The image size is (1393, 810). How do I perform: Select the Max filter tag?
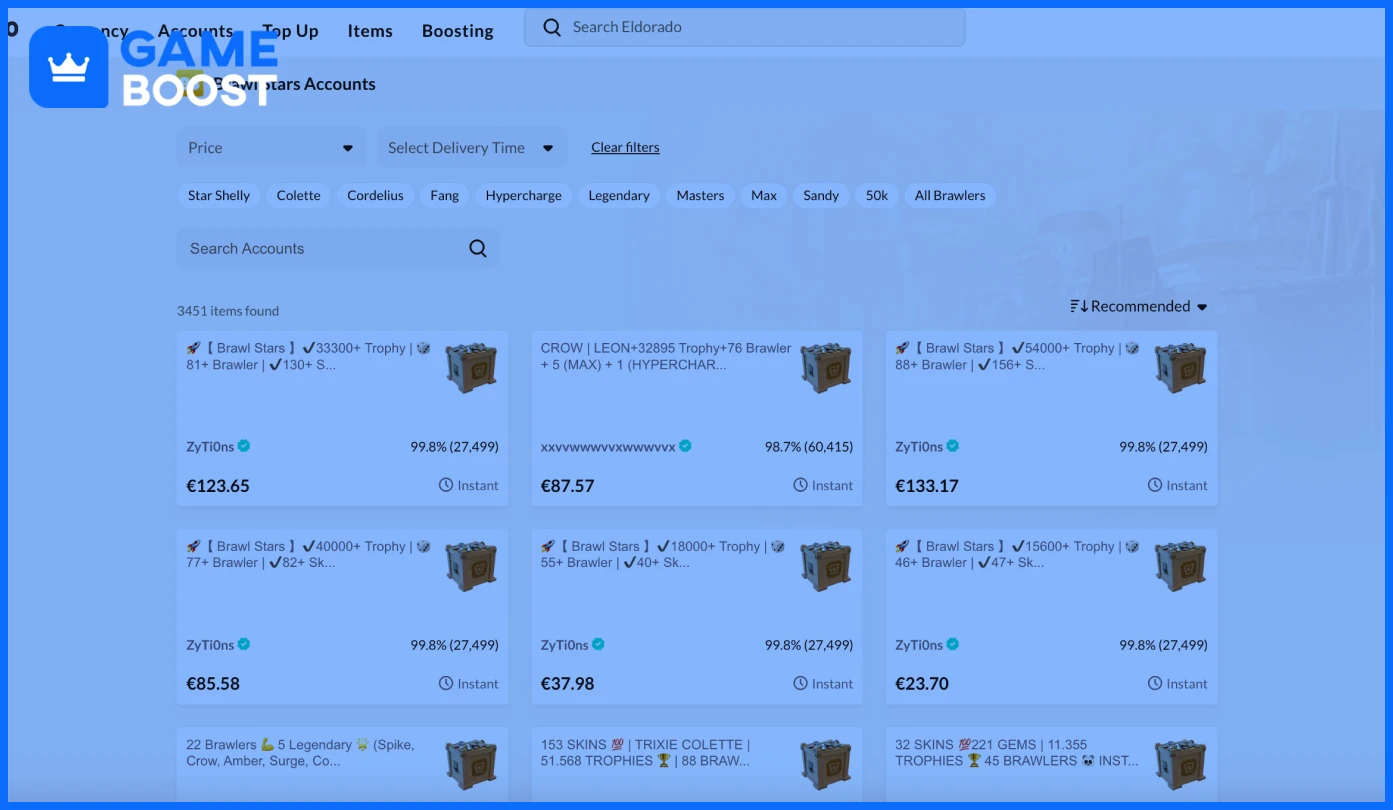point(764,195)
